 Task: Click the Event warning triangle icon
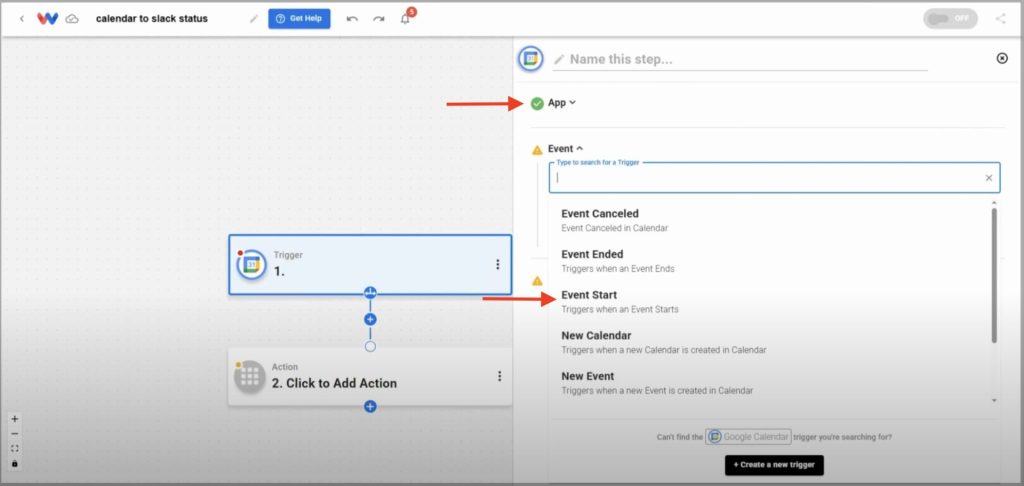pyautogui.click(x=537, y=150)
